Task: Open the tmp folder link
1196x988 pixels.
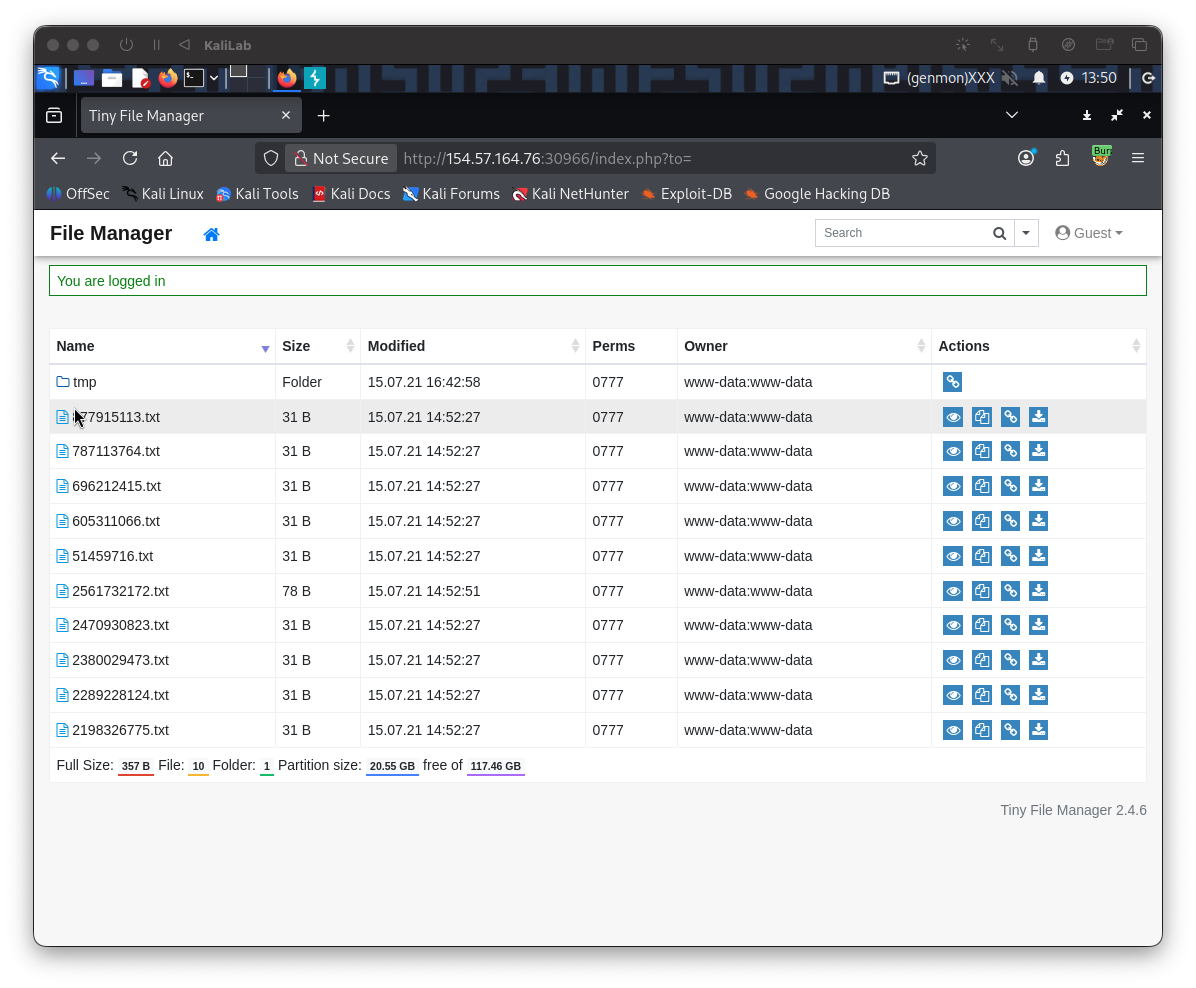Action: point(84,382)
